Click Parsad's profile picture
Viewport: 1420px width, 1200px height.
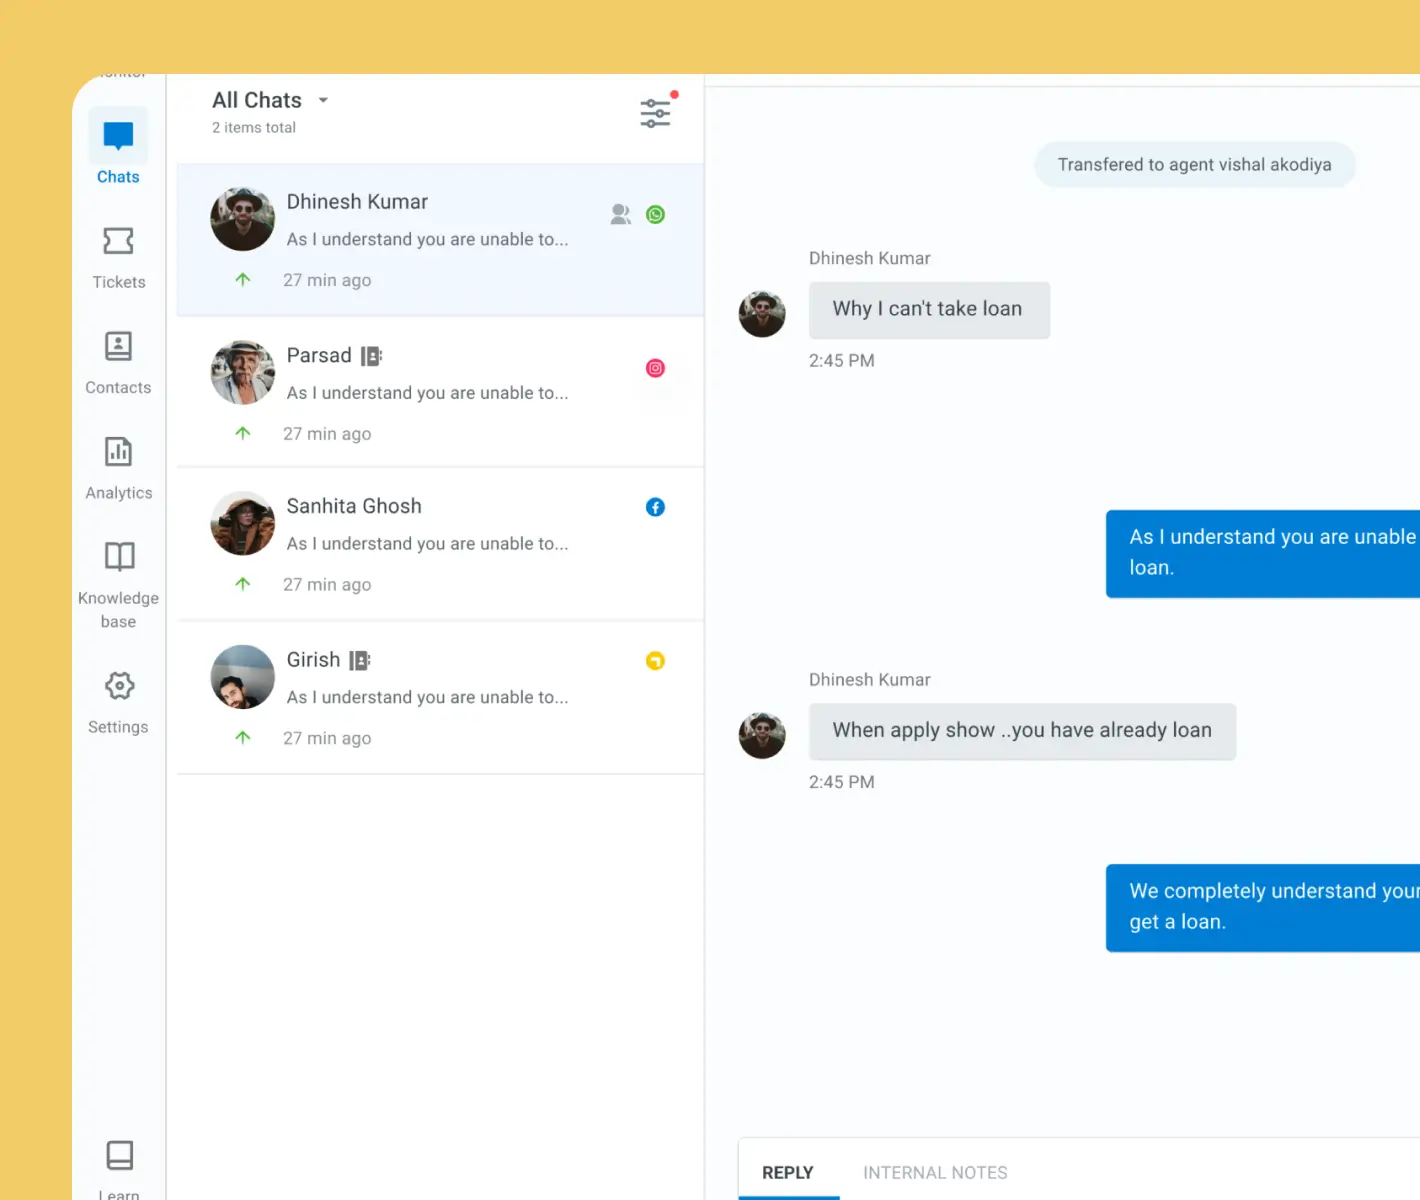(243, 372)
